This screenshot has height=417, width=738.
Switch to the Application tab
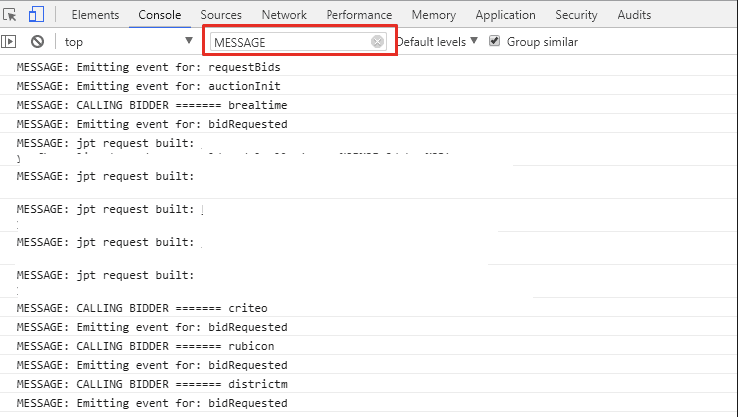tap(505, 15)
